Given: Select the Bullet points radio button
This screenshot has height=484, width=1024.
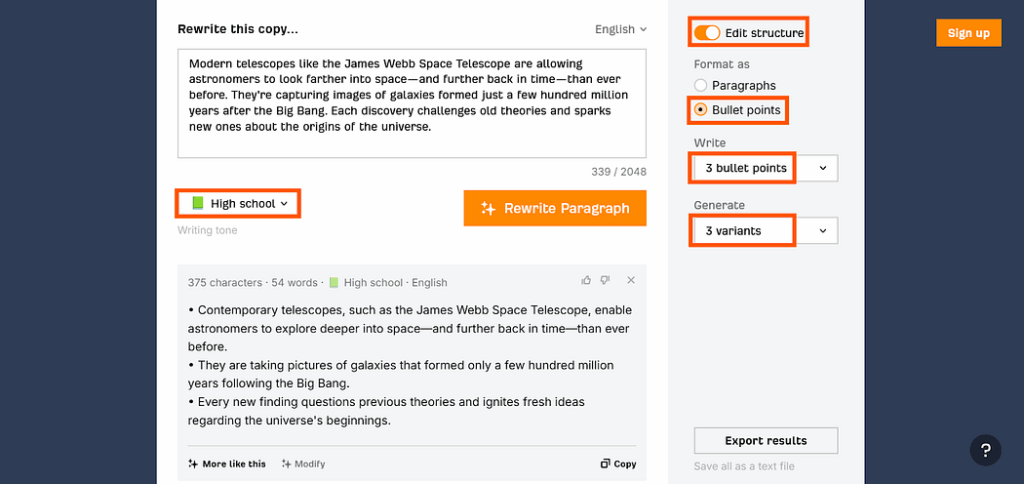Looking at the screenshot, I should pyautogui.click(x=700, y=110).
